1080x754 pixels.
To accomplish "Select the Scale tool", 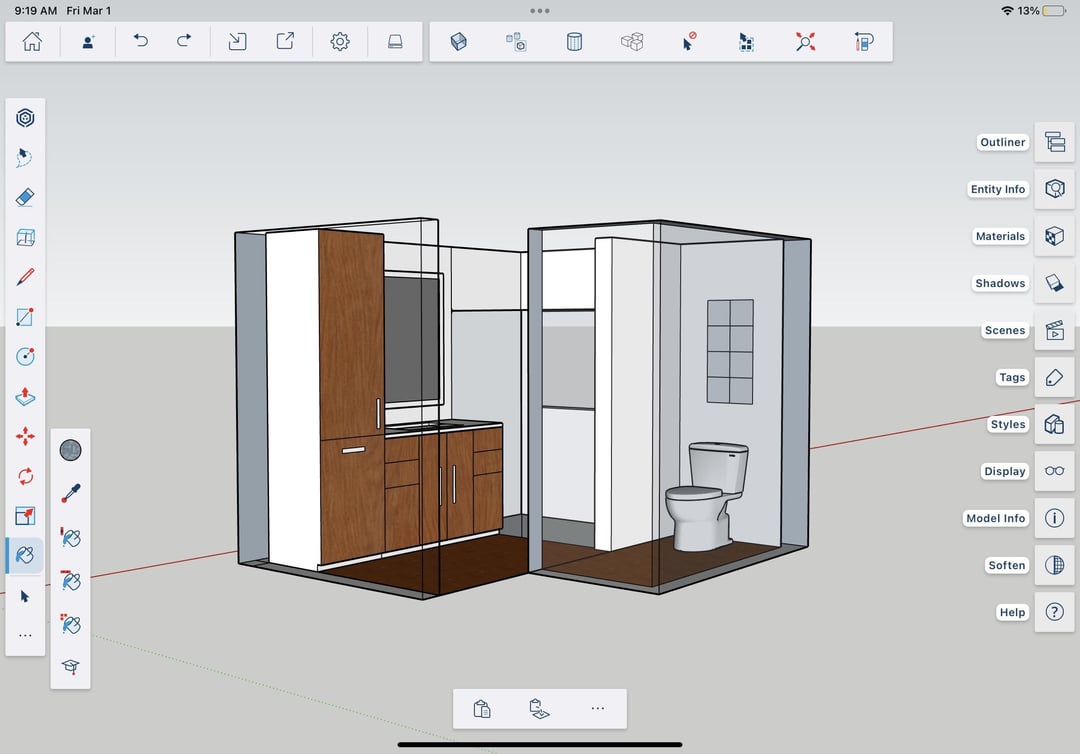I will (x=25, y=516).
